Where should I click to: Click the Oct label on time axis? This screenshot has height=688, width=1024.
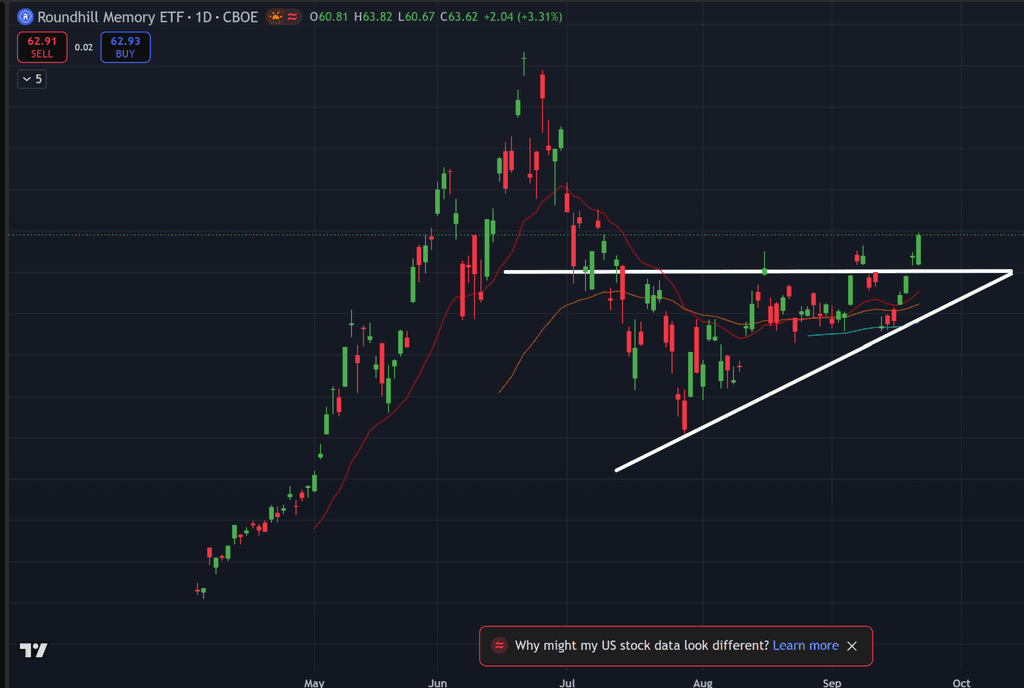961,683
